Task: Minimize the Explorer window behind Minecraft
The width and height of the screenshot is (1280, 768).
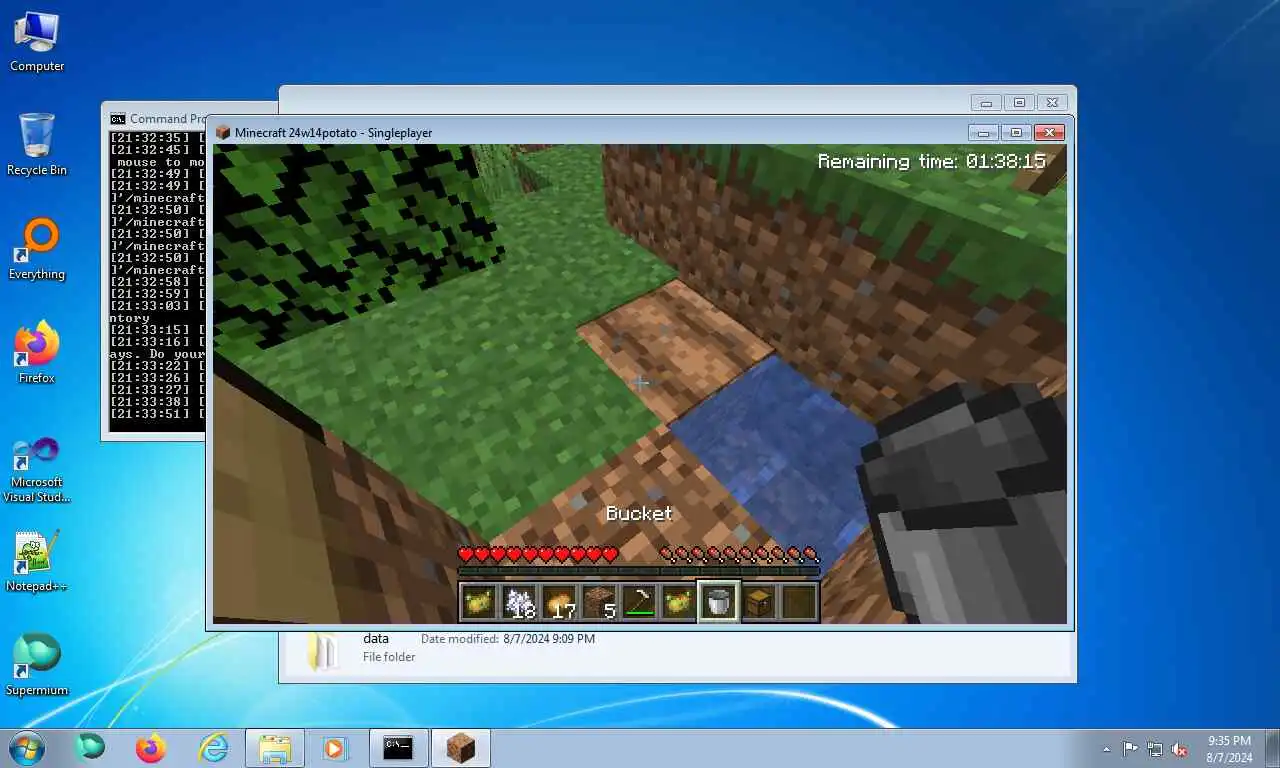Action: (x=986, y=103)
